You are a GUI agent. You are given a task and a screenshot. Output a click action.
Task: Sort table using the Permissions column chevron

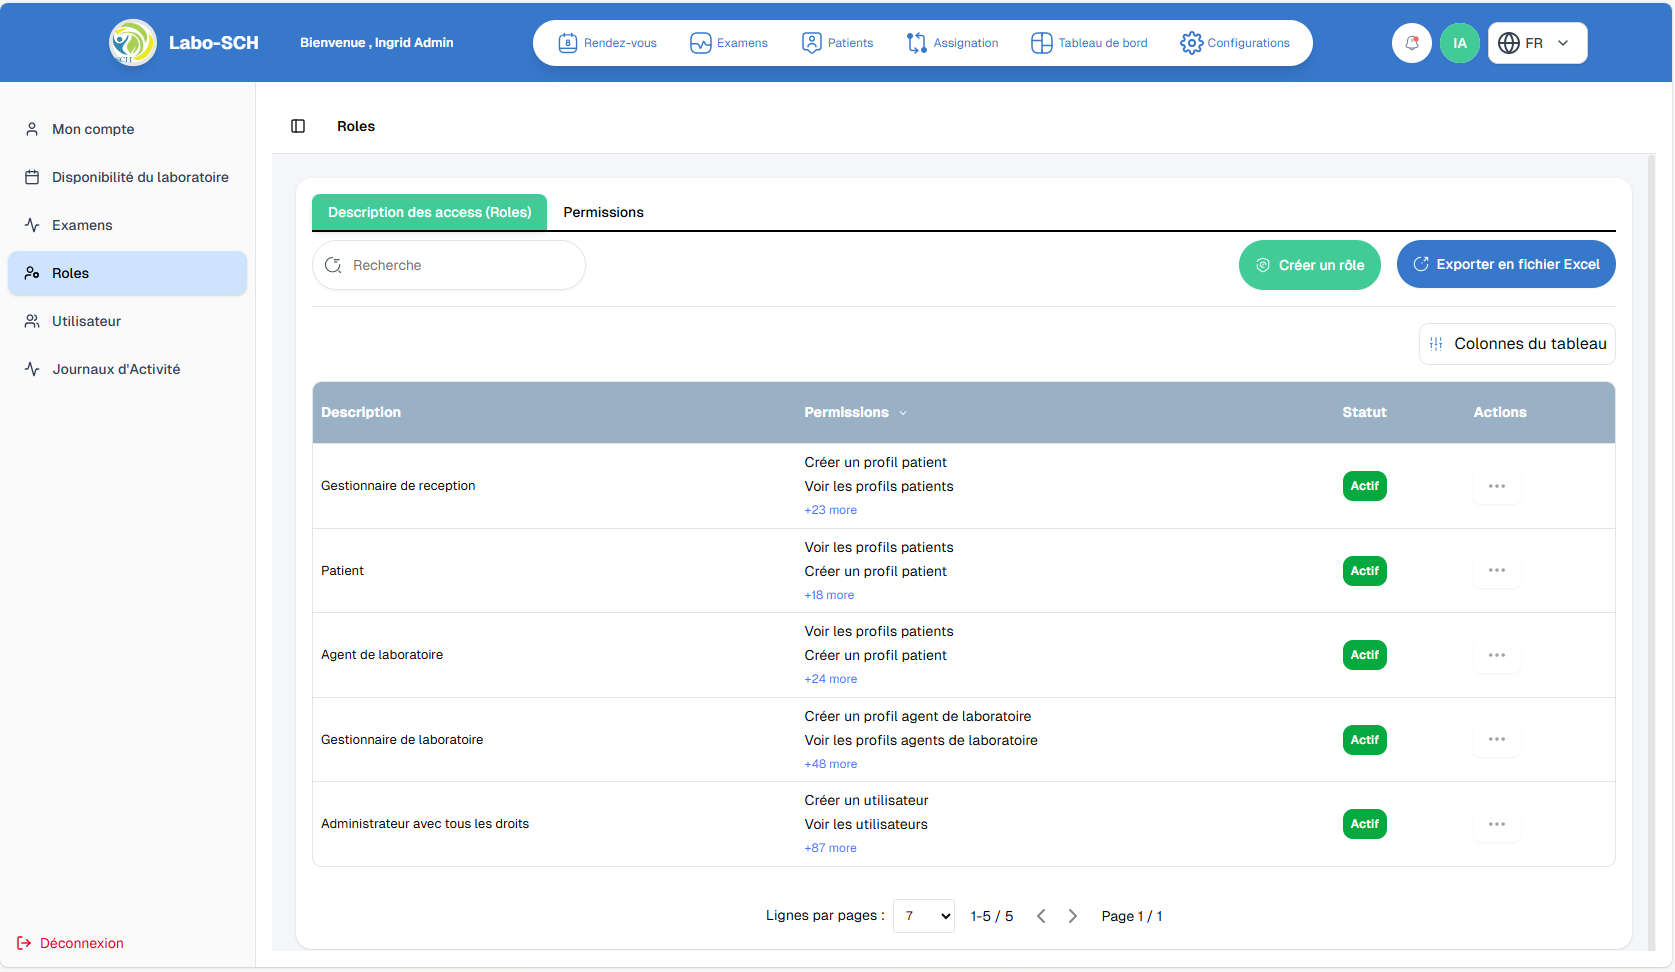[903, 412]
